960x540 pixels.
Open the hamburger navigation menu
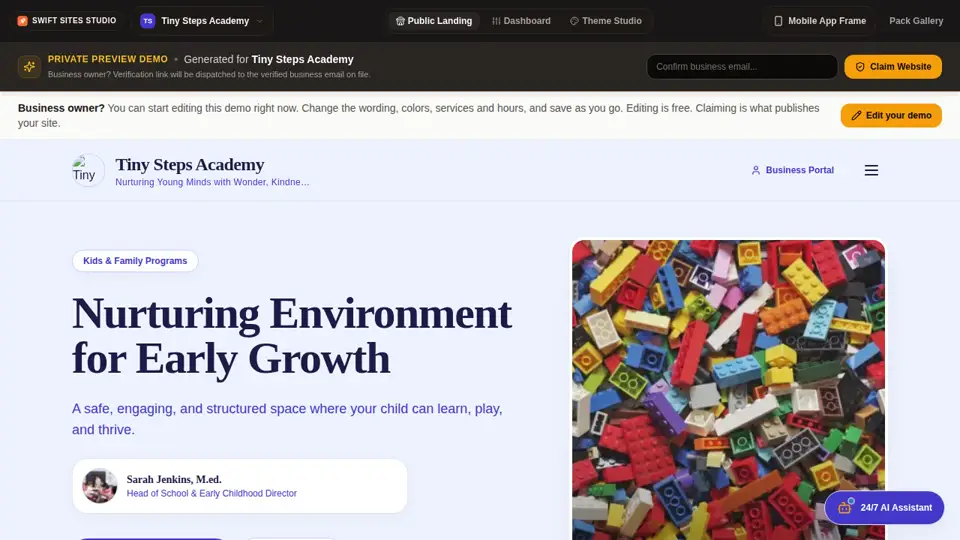click(871, 170)
